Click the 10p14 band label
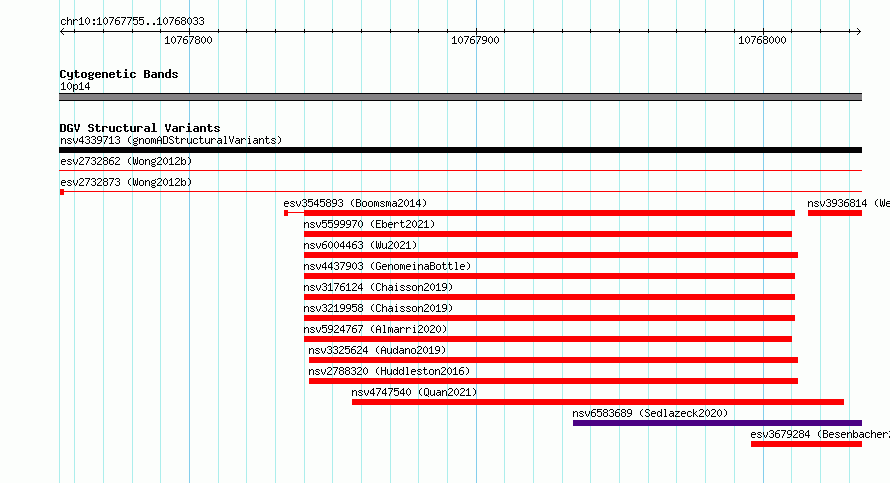The width and height of the screenshot is (890, 483). 75,86
